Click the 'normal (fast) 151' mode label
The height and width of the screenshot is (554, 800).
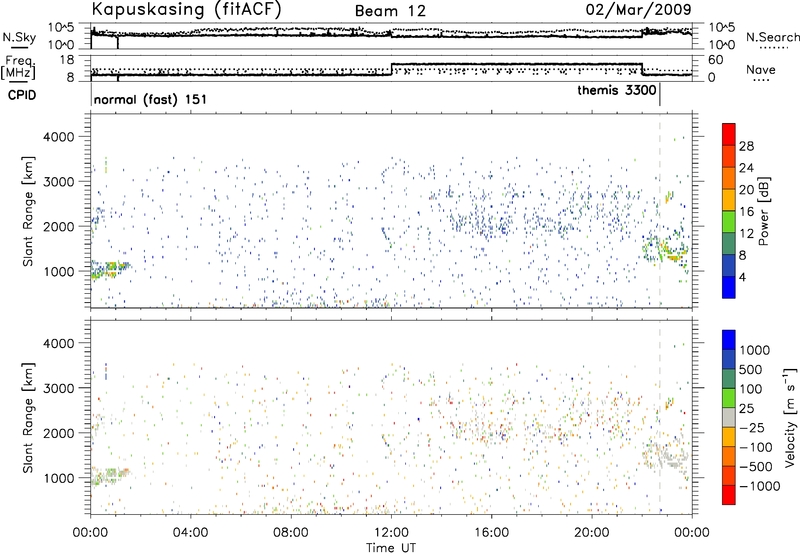(x=151, y=99)
